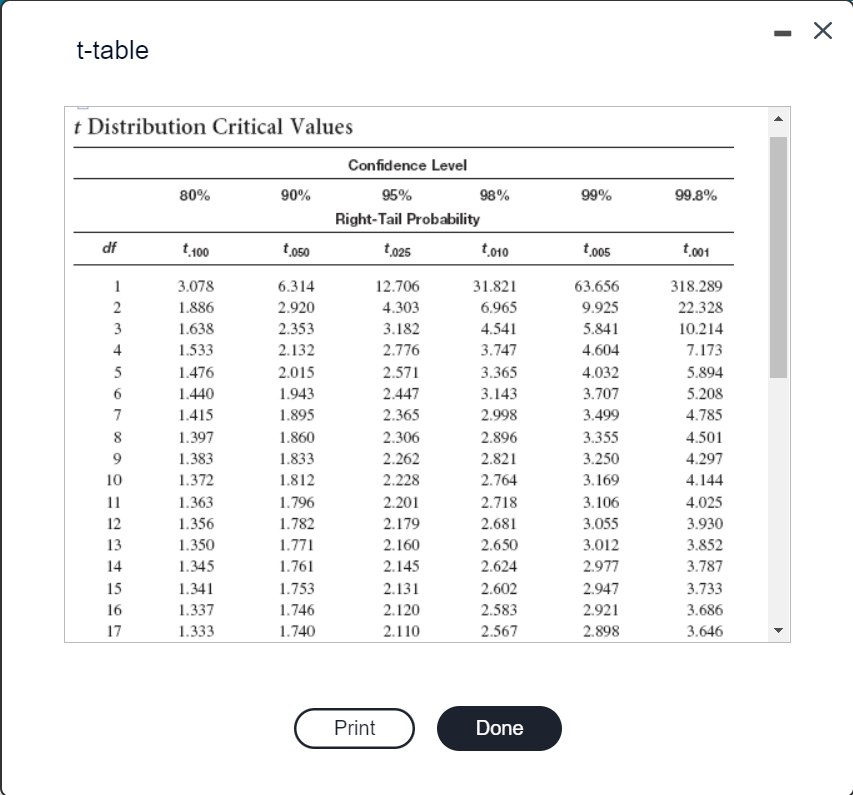Select the value 1.943 in row 6
The width and height of the screenshot is (853, 795).
click(x=296, y=393)
